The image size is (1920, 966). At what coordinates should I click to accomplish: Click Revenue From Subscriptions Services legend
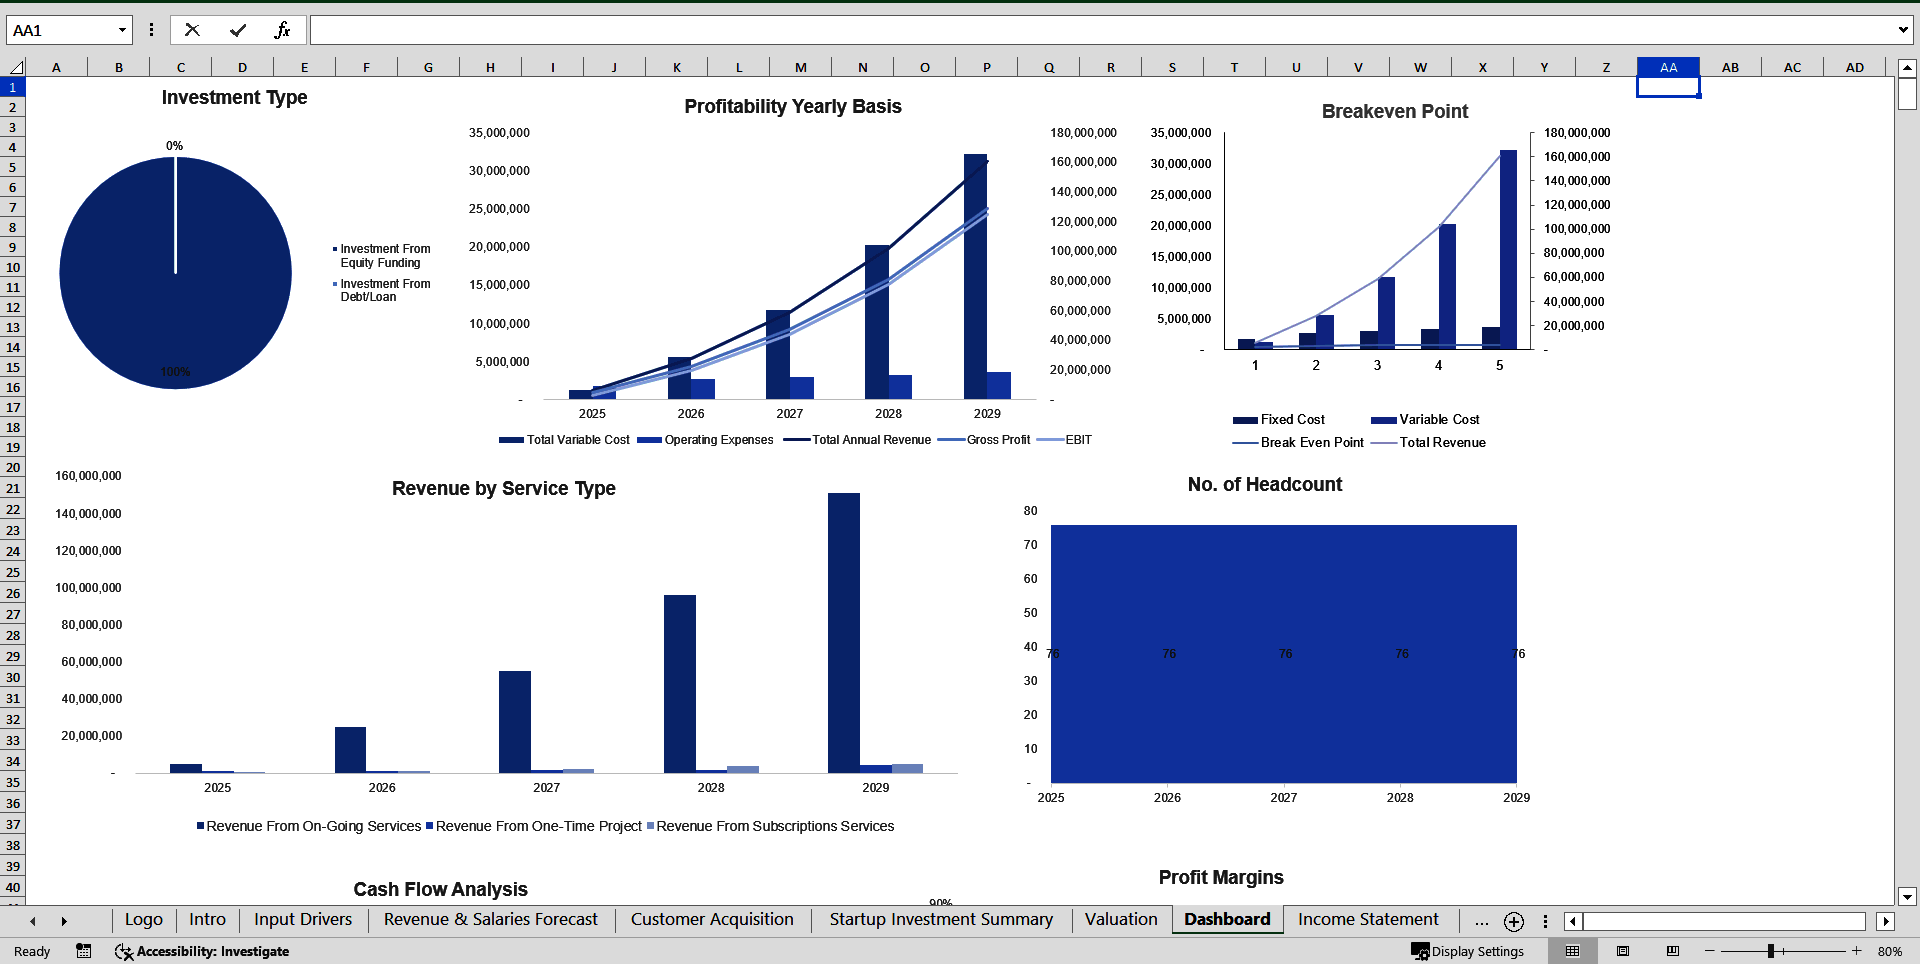(x=771, y=826)
